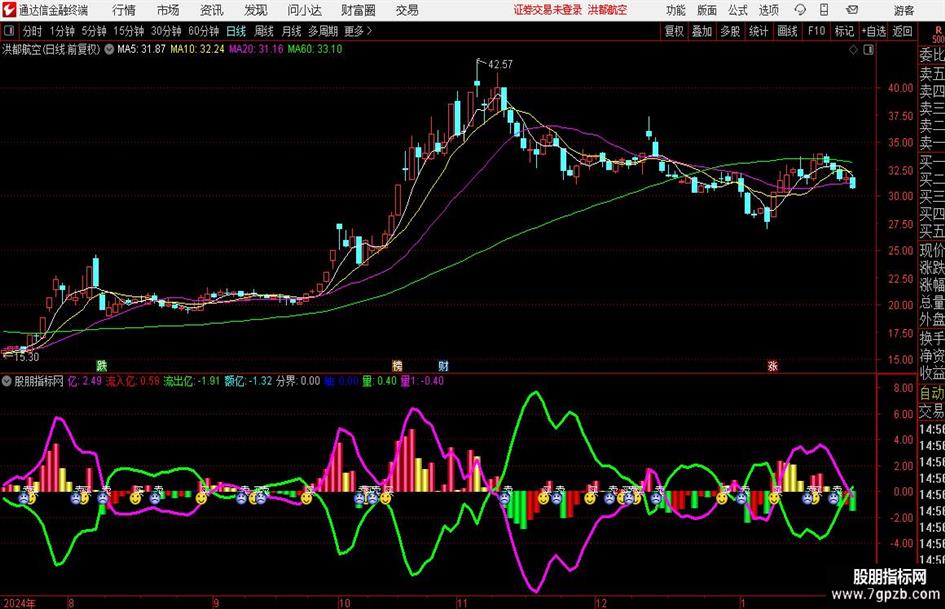Screen dimensions: 945x609
Task: Toggle the left panel layout icon
Action: pos(9,31)
